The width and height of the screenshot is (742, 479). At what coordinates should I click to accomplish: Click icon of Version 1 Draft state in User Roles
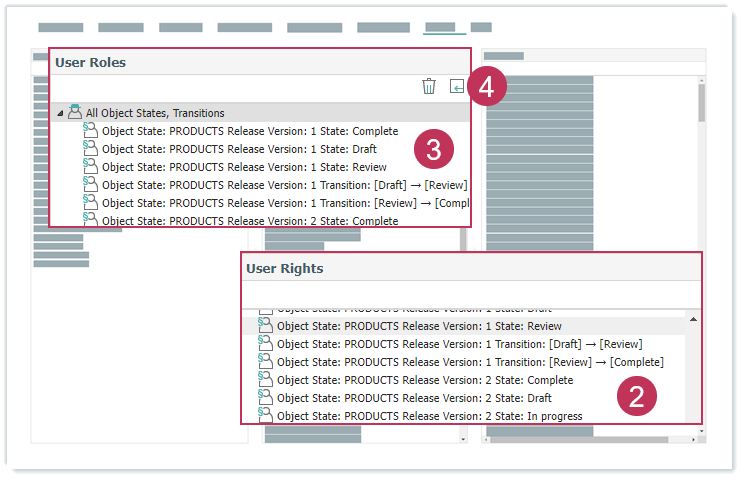click(x=90, y=149)
